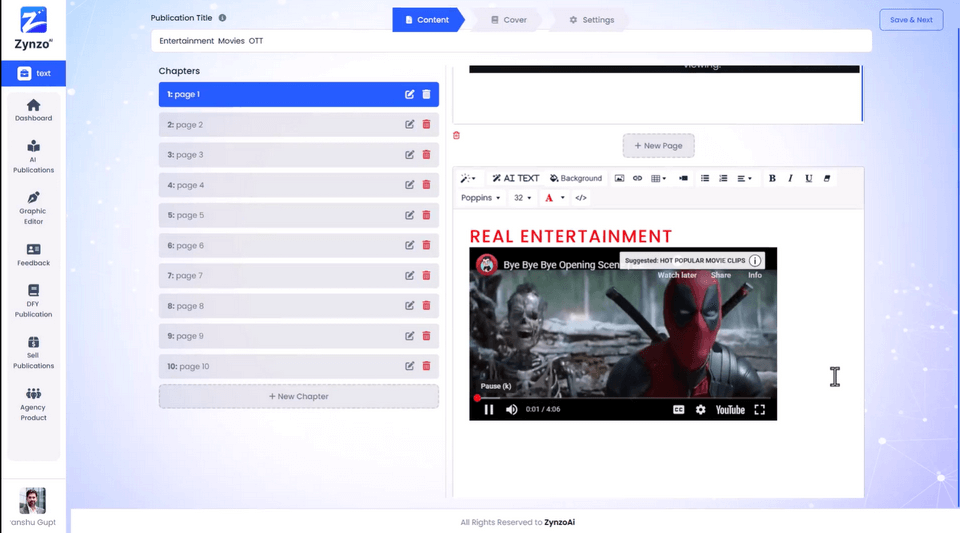The image size is (960, 533).
Task: Delete chapter 10: page 10
Action: 426,366
